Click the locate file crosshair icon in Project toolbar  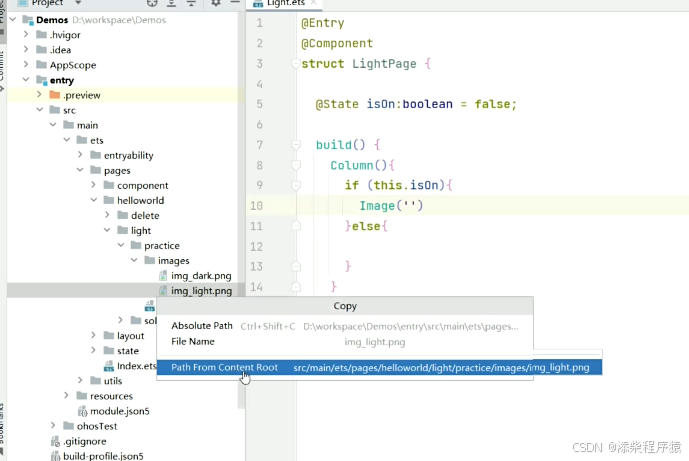coord(152,3)
